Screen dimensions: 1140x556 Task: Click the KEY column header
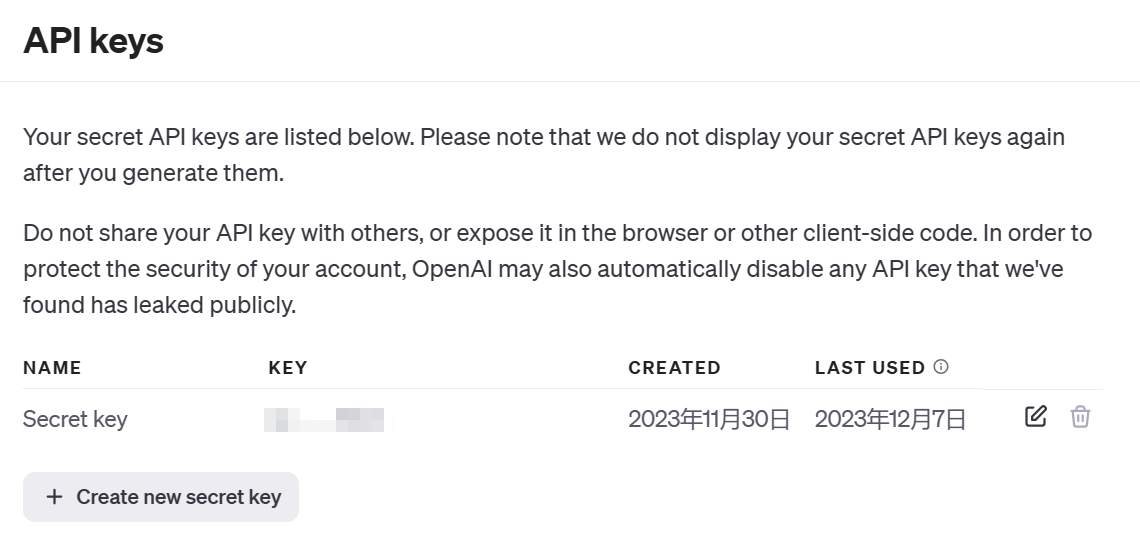288,368
